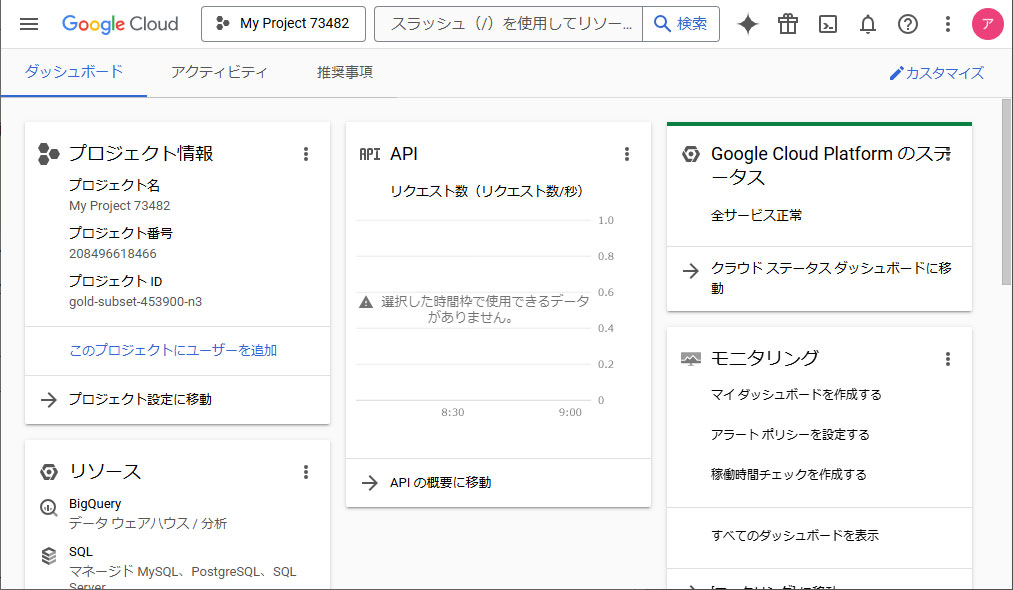The width and height of the screenshot is (1013, 590).
Task: Click the arrow beside クラウド ステータス ダッシュボード
Action: 691,271
